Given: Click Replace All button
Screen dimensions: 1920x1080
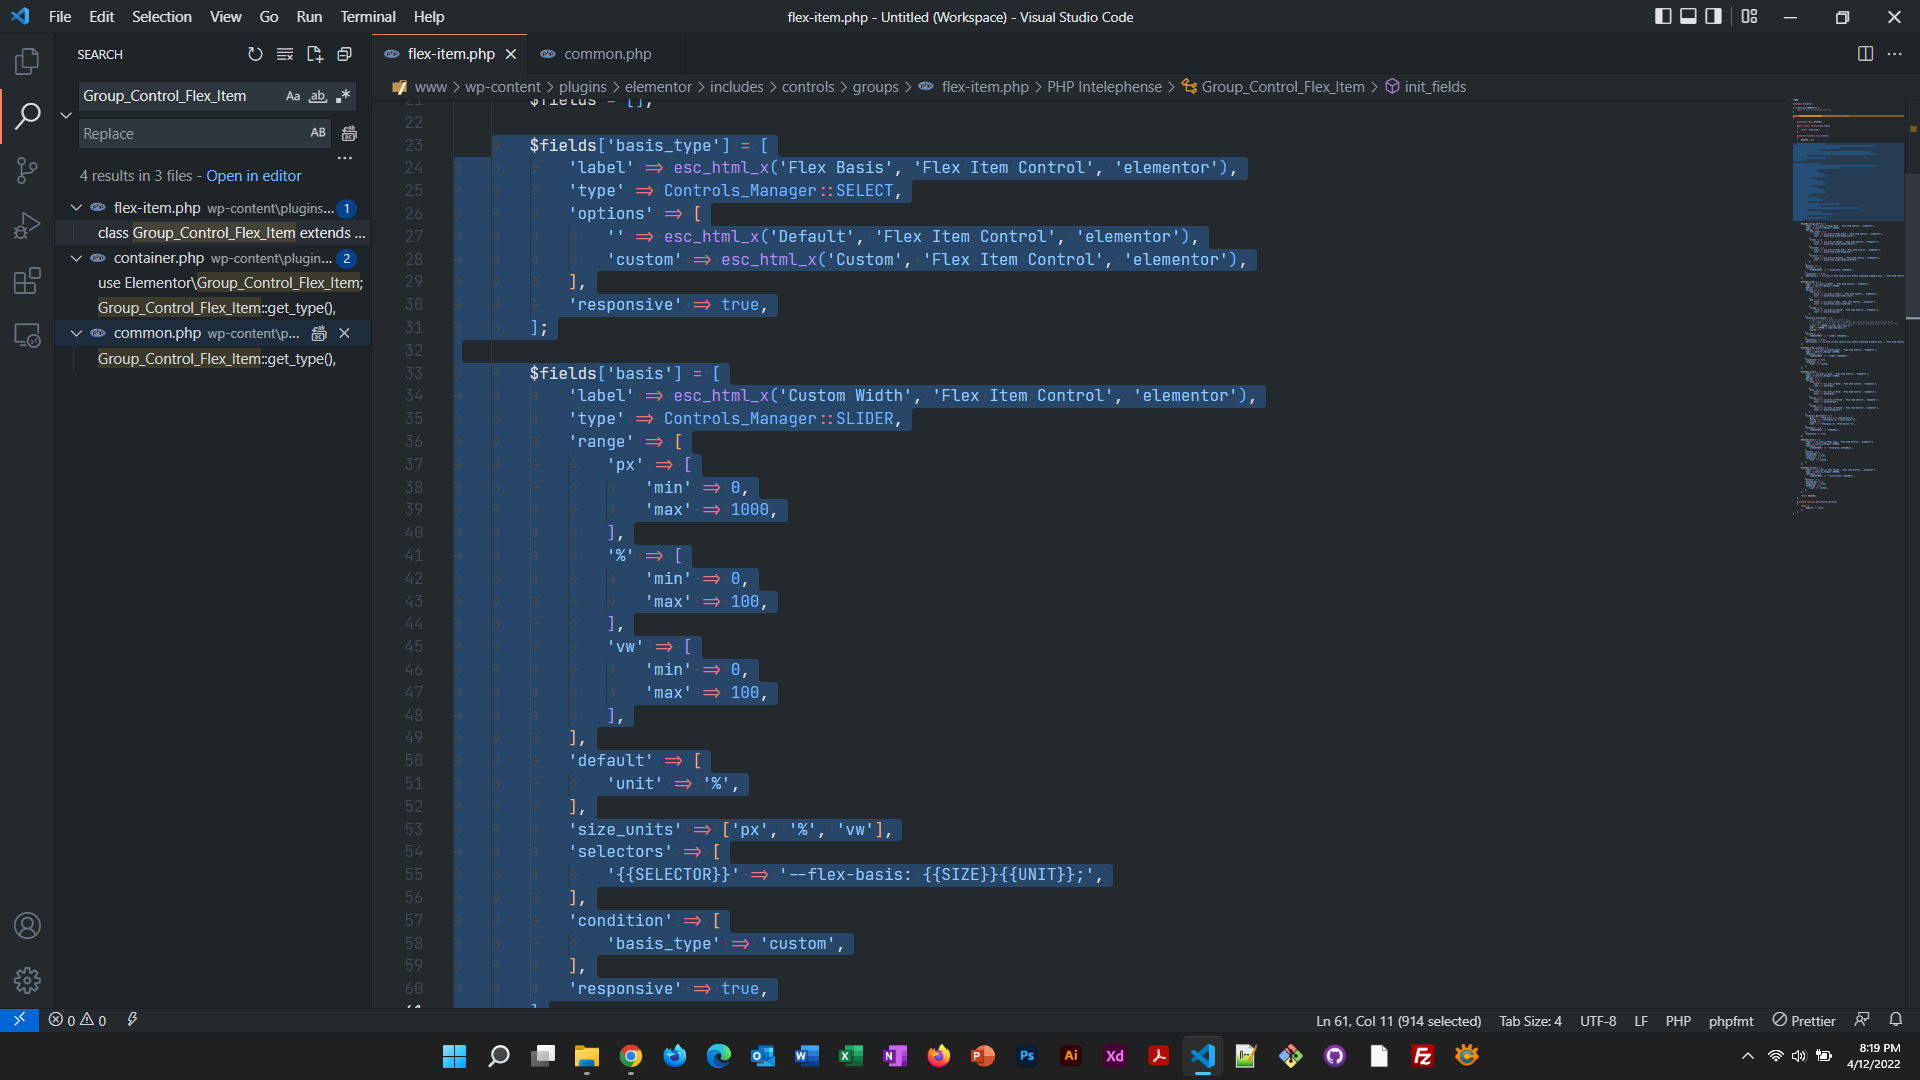Looking at the screenshot, I should pos(349,133).
